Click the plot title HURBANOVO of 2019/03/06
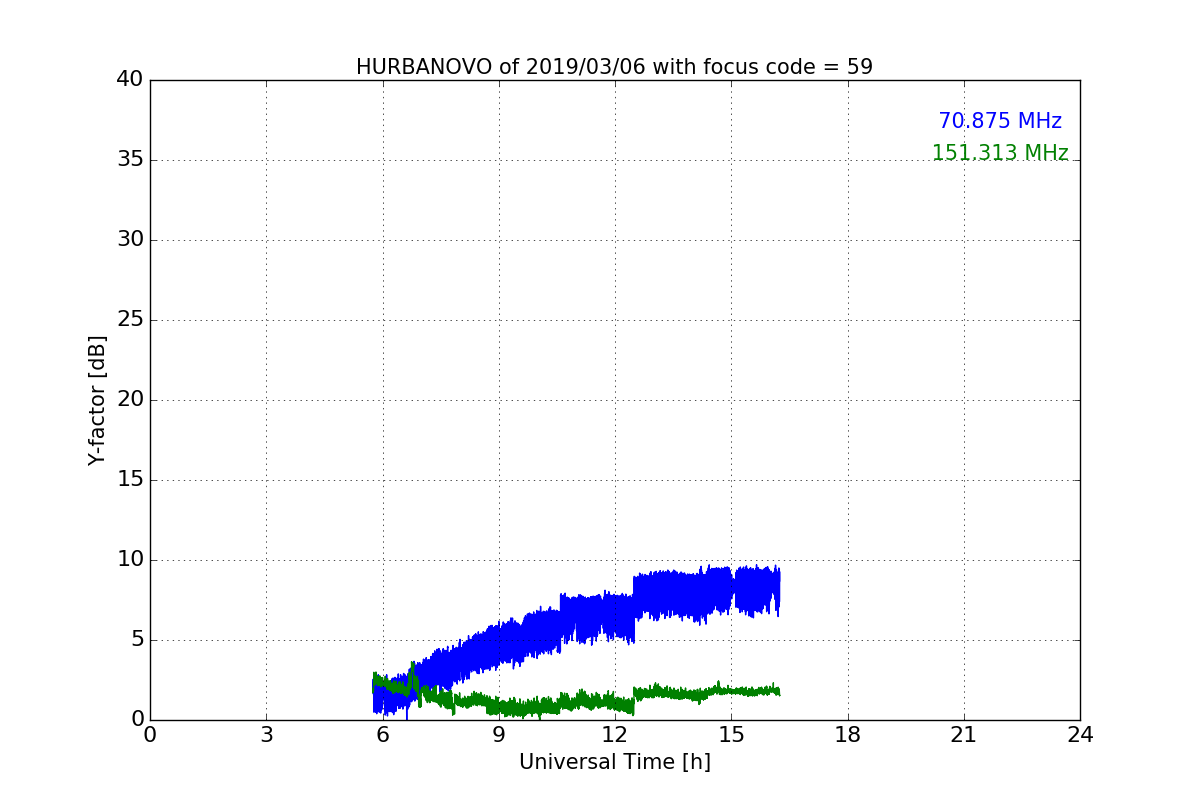The image size is (1200, 800). [x=614, y=67]
